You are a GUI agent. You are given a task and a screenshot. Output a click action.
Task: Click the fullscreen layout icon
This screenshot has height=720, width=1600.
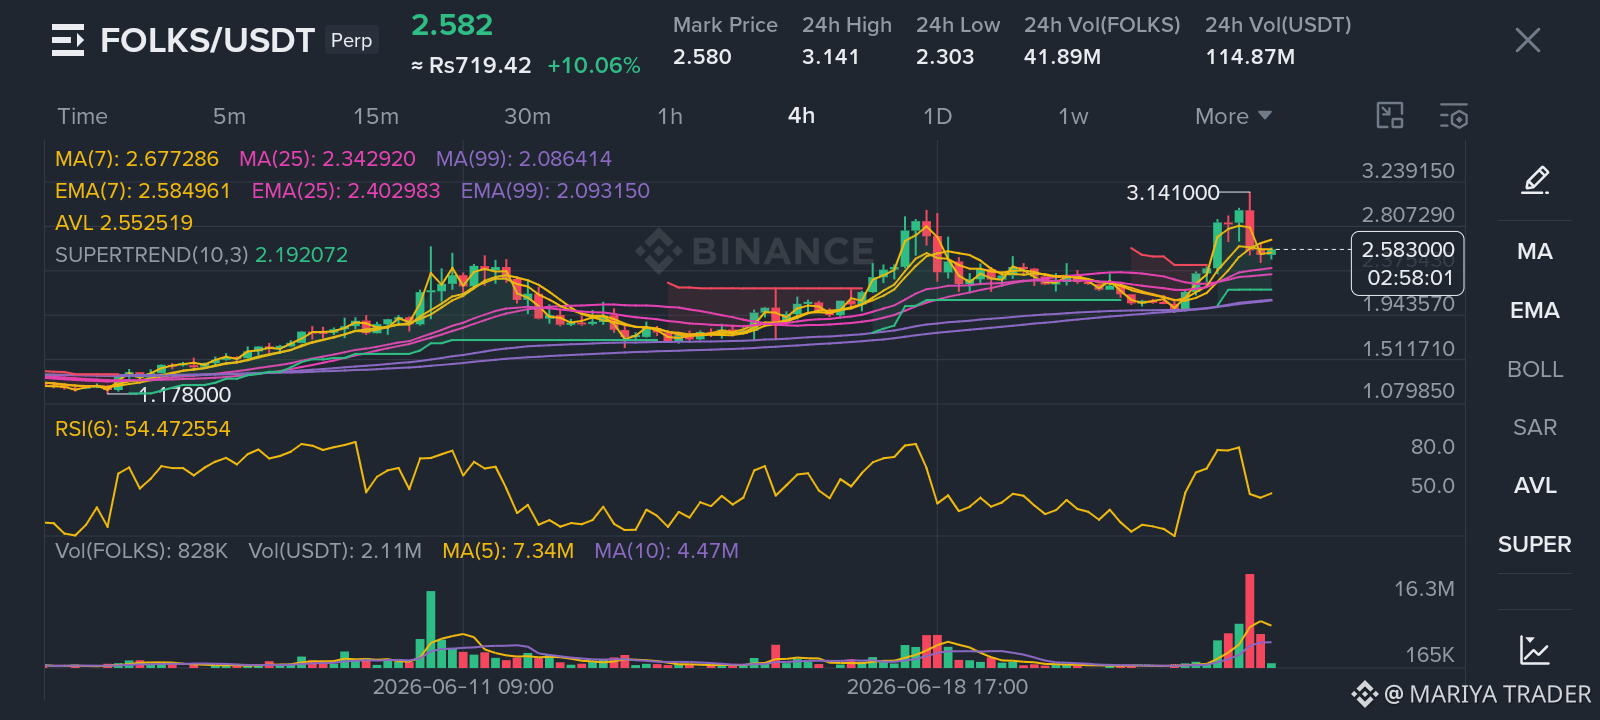point(1390,116)
